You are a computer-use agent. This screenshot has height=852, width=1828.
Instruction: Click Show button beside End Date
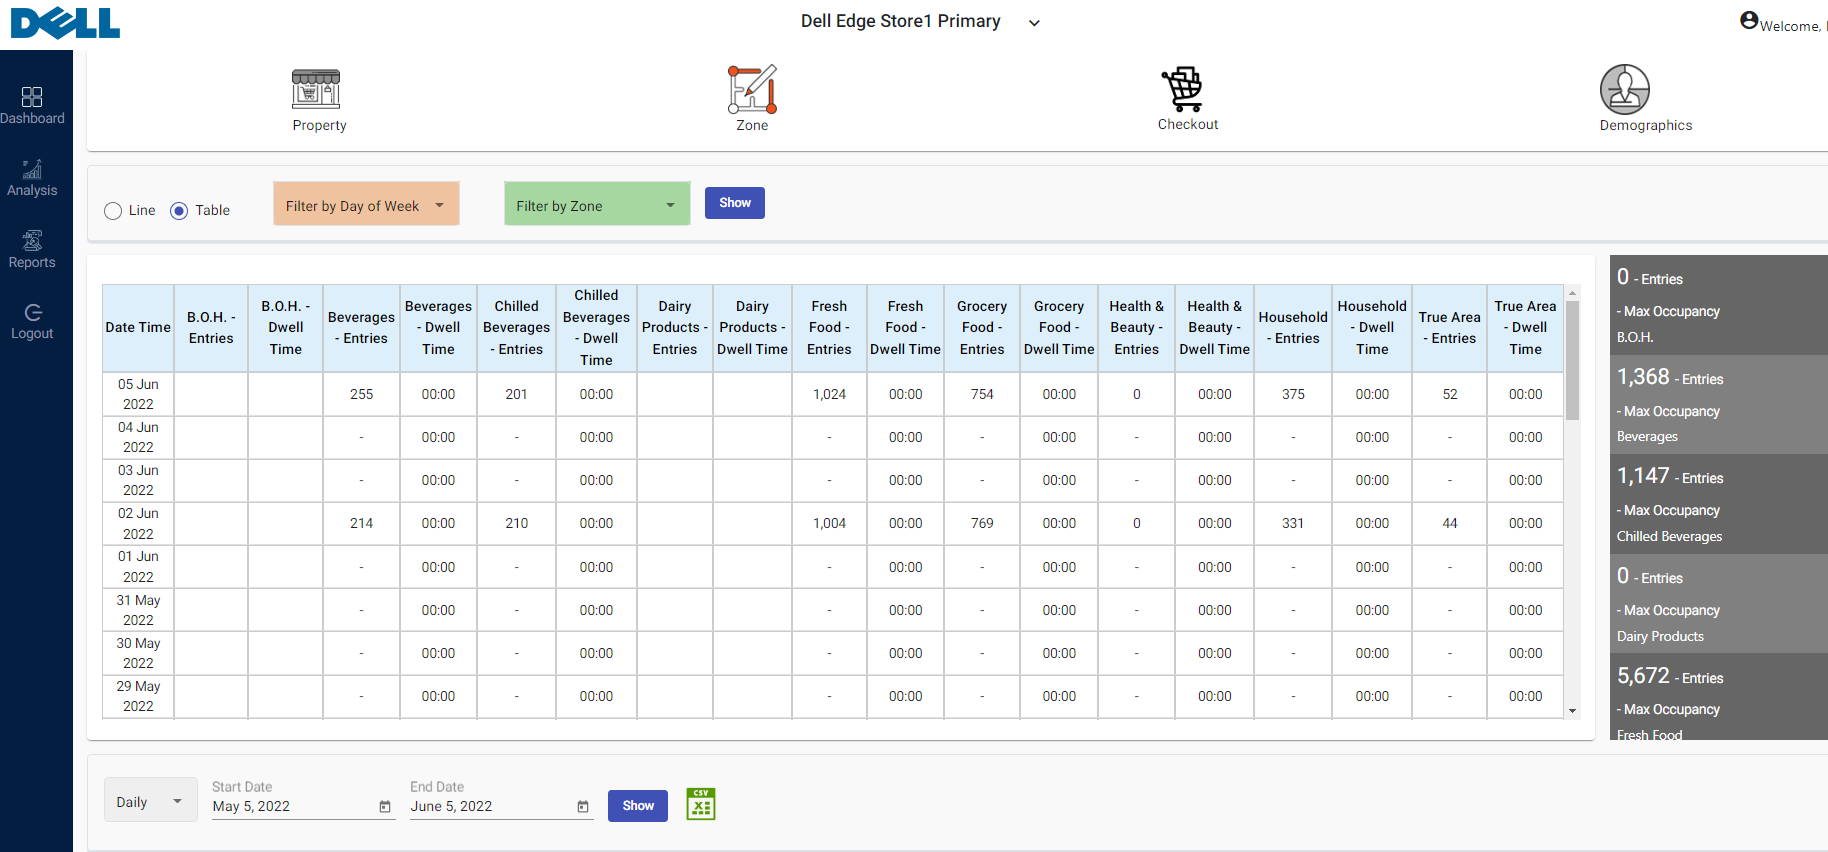pos(638,806)
